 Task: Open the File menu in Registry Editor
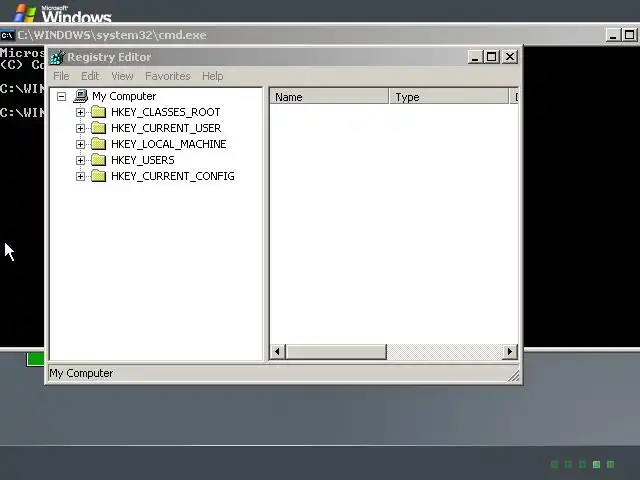pos(61,76)
